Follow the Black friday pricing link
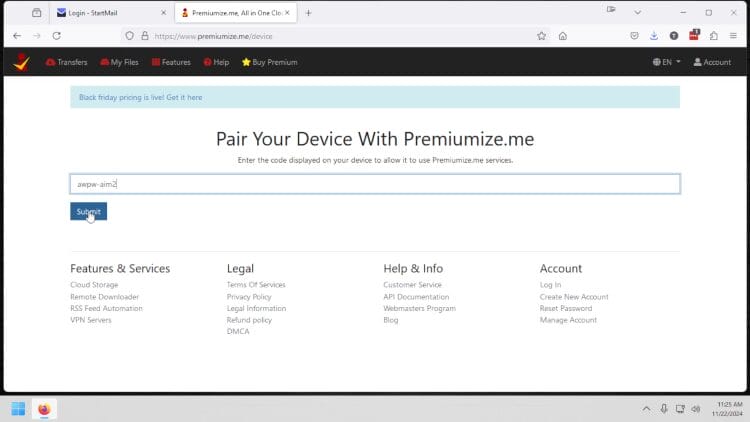Viewport: 750px width, 422px height. point(140,97)
